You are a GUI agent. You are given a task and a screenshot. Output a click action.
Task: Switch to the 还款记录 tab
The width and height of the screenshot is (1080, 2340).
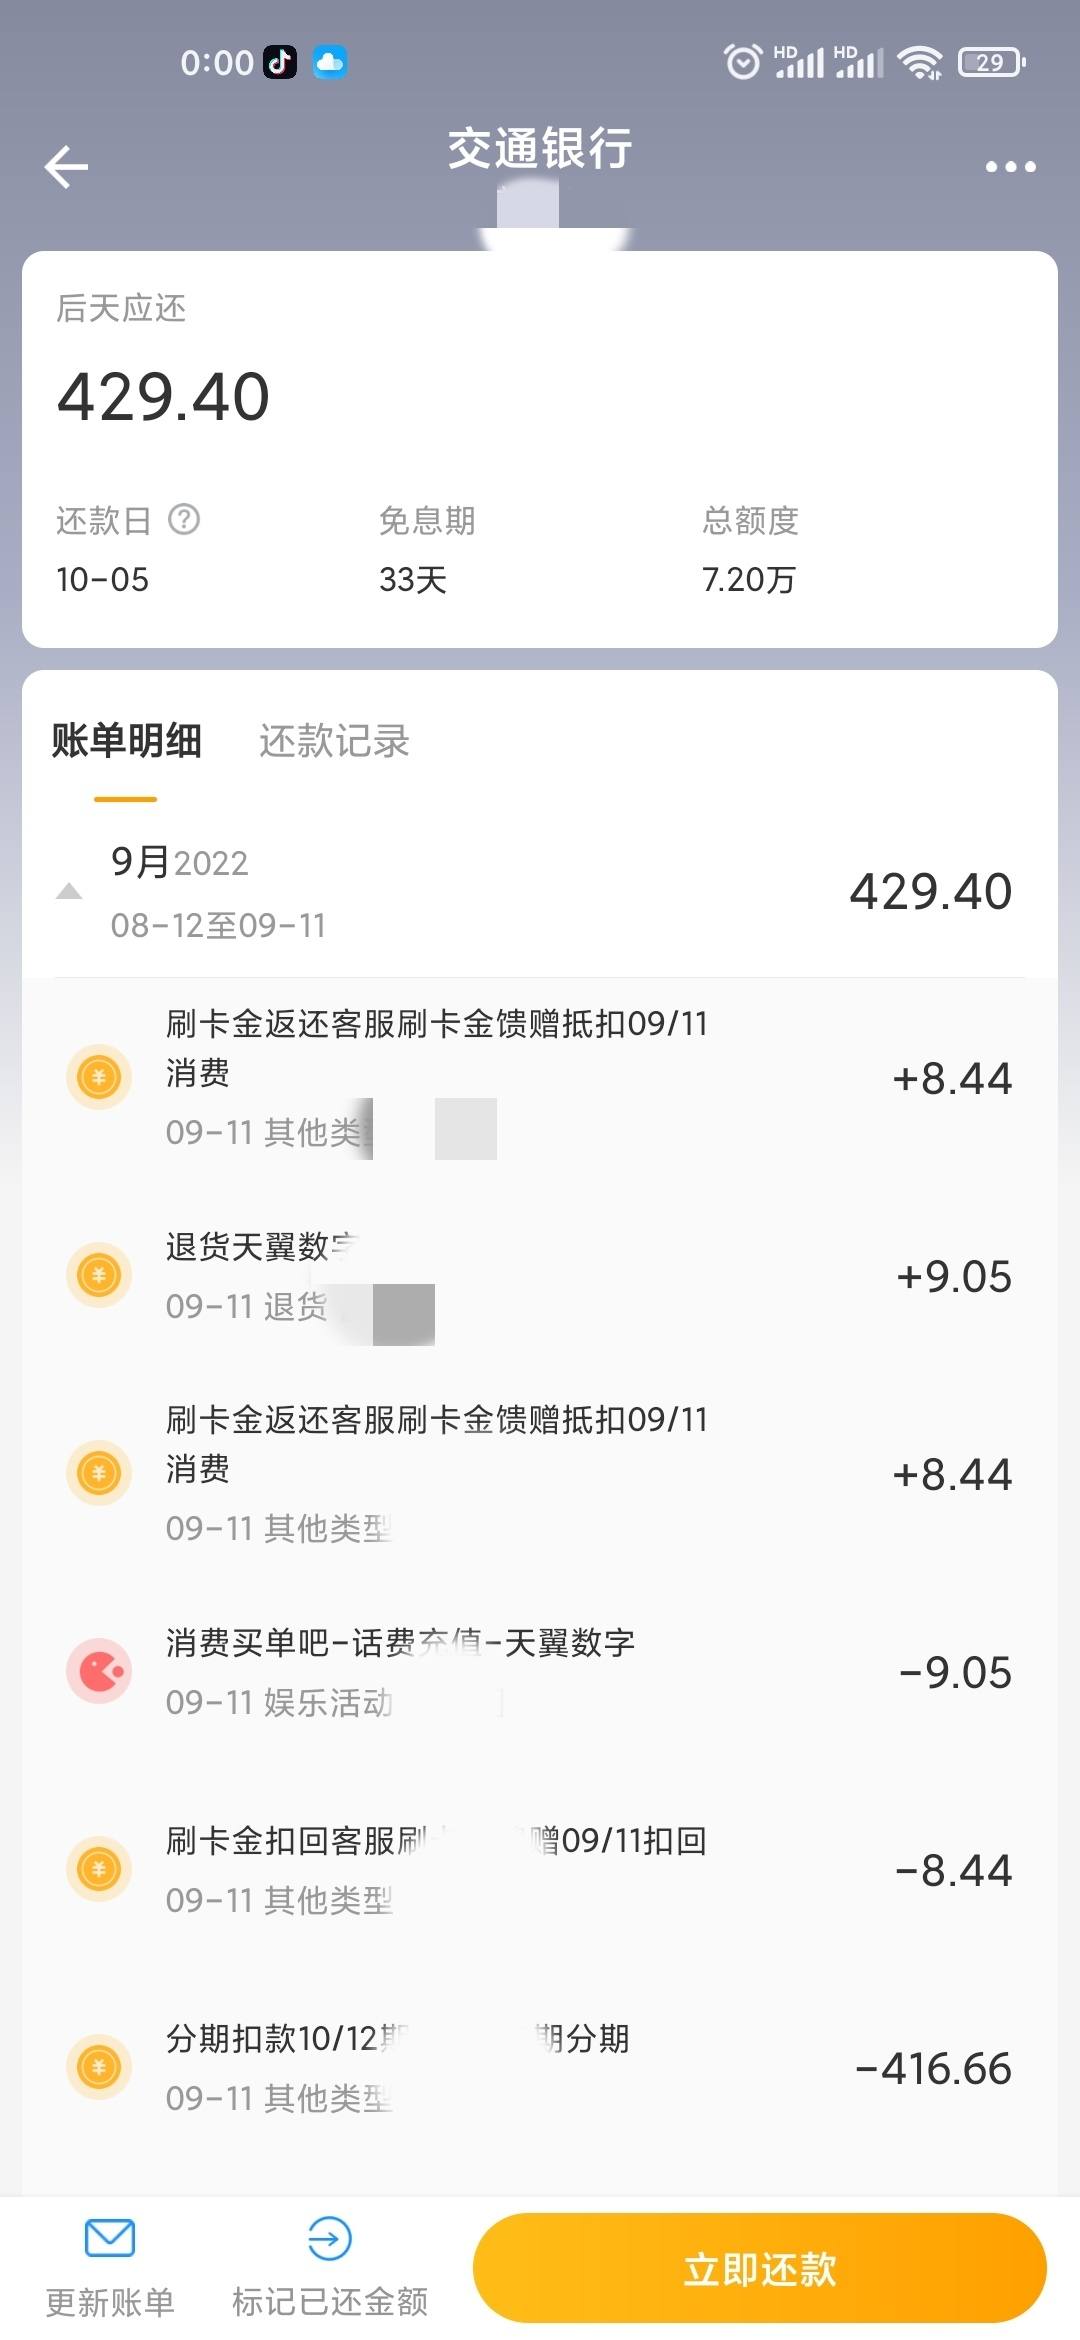[334, 741]
